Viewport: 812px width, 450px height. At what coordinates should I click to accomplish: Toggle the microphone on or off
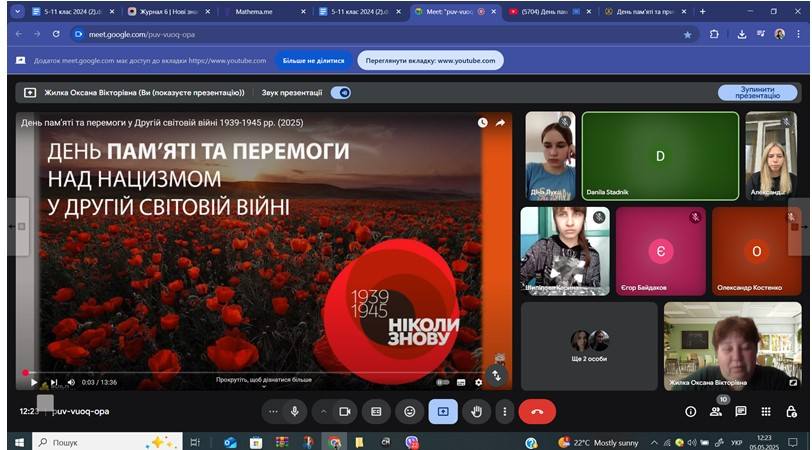(295, 411)
